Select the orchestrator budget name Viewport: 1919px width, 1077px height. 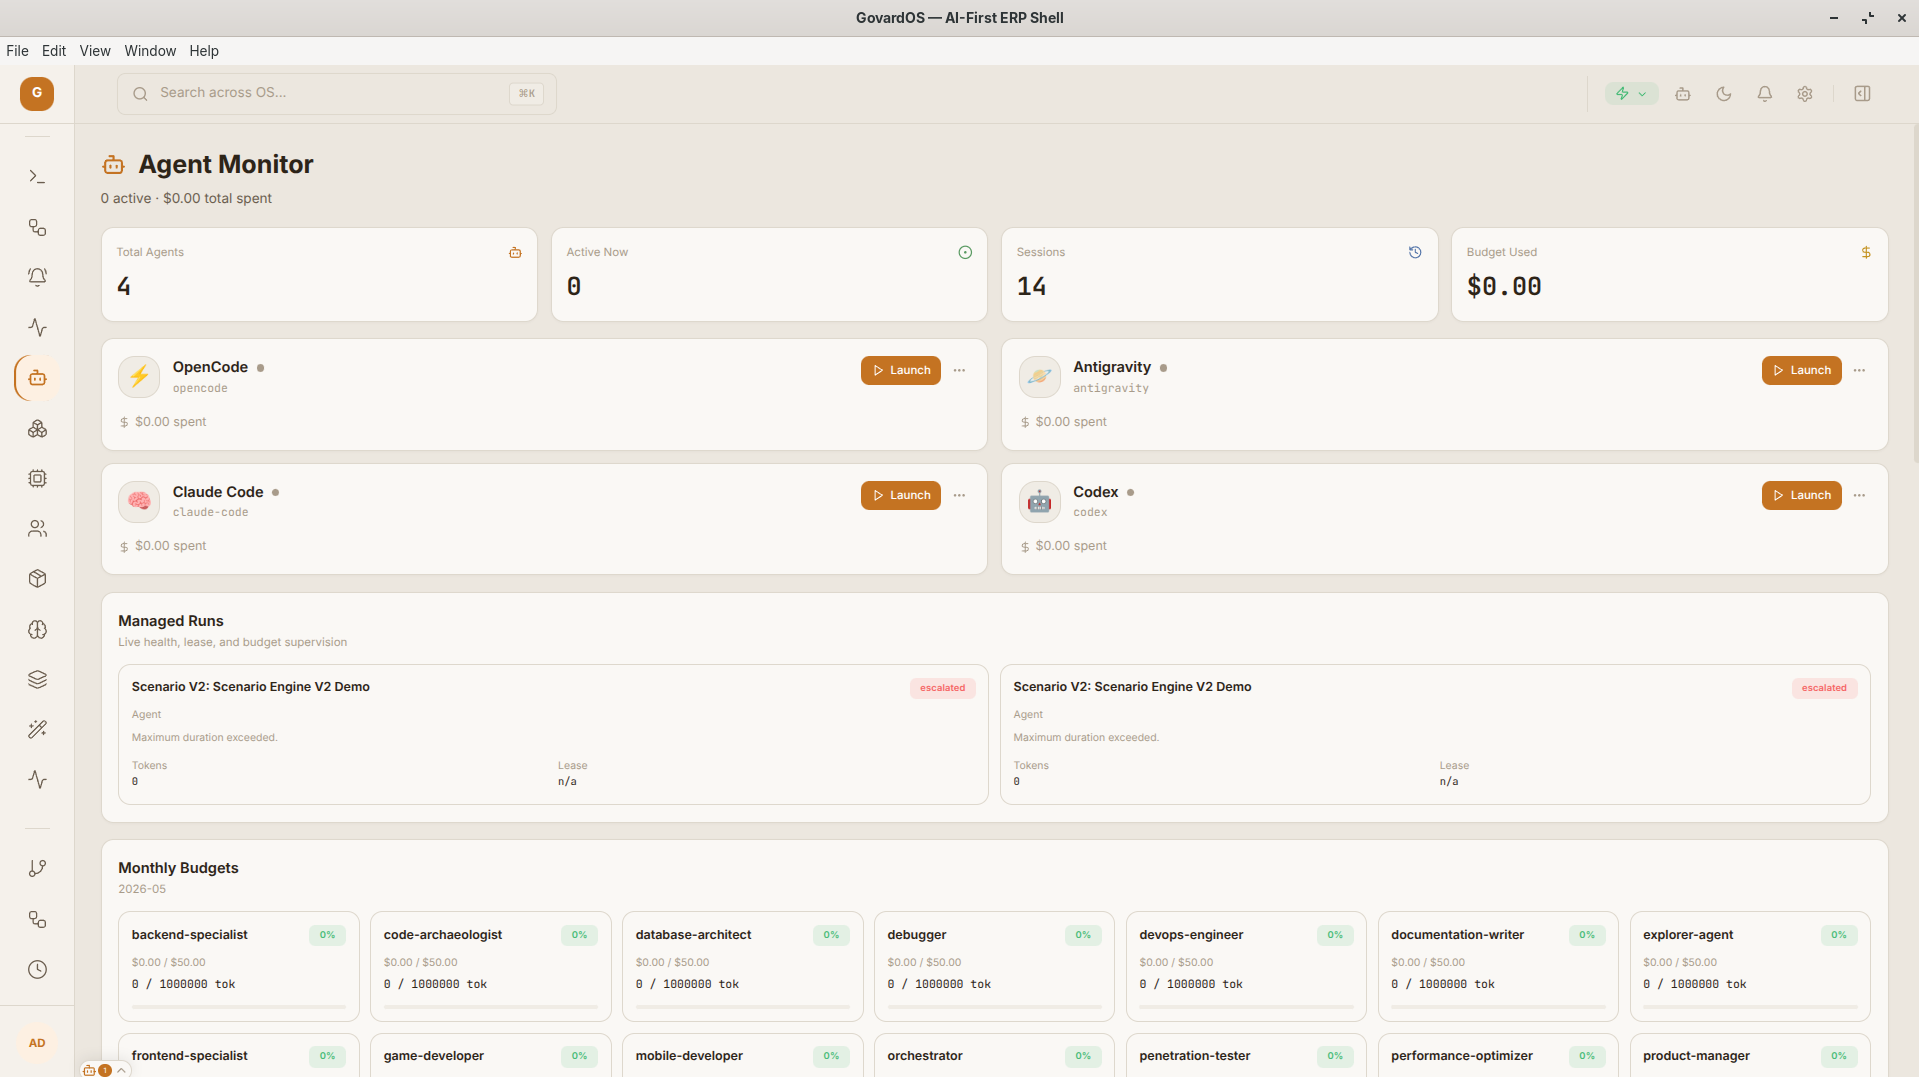pyautogui.click(x=925, y=1056)
